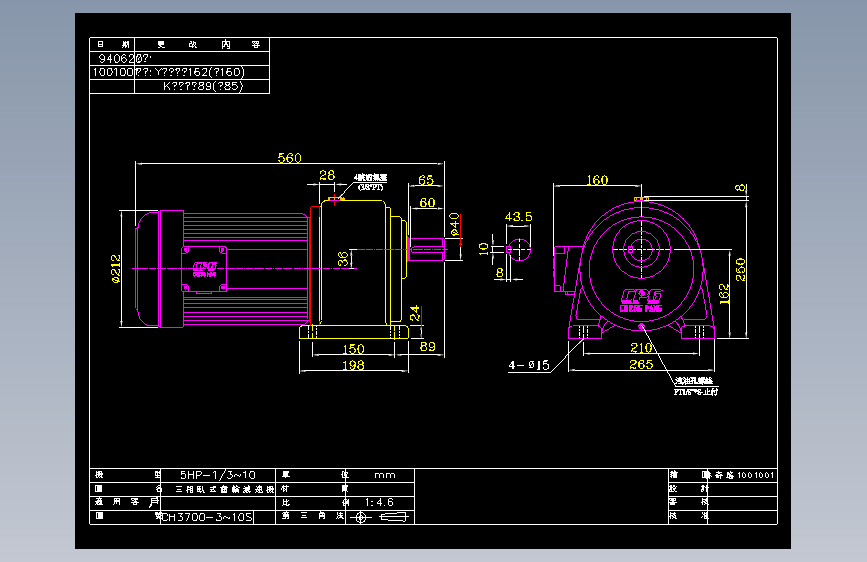
Task: Click the third-angle projection symbol
Action: 380,517
